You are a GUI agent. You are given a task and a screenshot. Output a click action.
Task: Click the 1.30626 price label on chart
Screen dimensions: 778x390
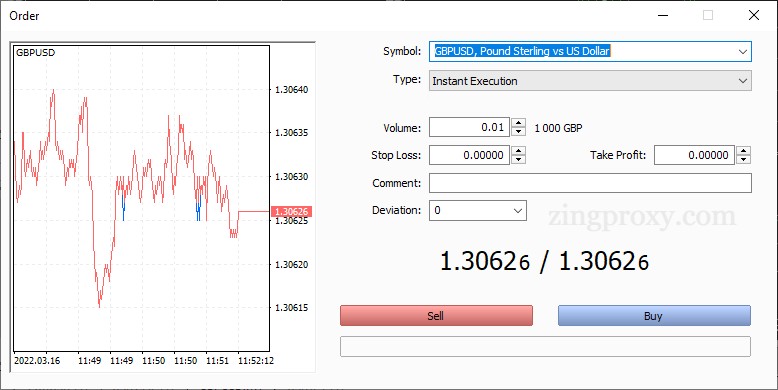(291, 212)
